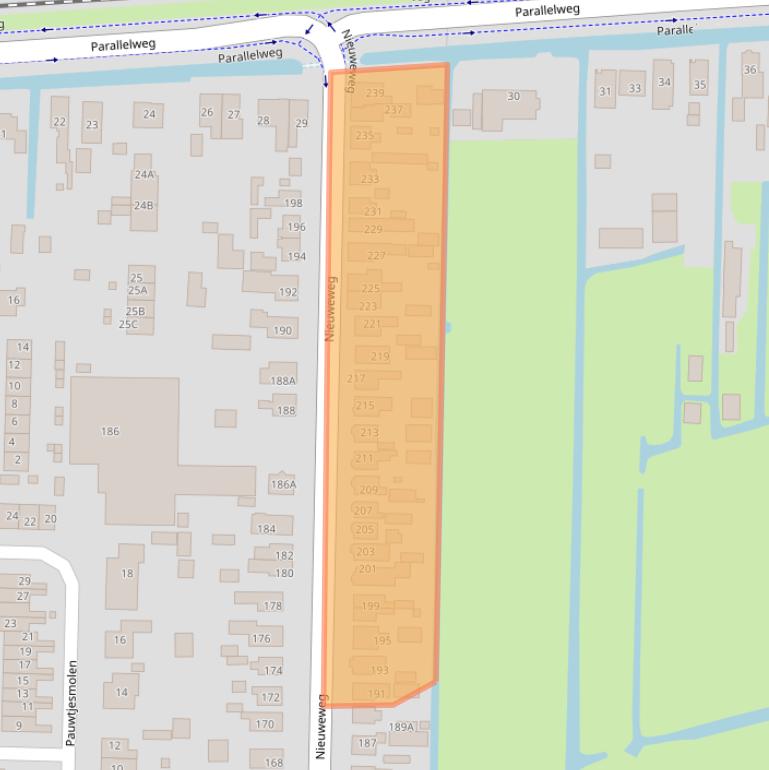This screenshot has height=770, width=769.
Task: Click house number 191 in orange zone
Action: click(376, 693)
